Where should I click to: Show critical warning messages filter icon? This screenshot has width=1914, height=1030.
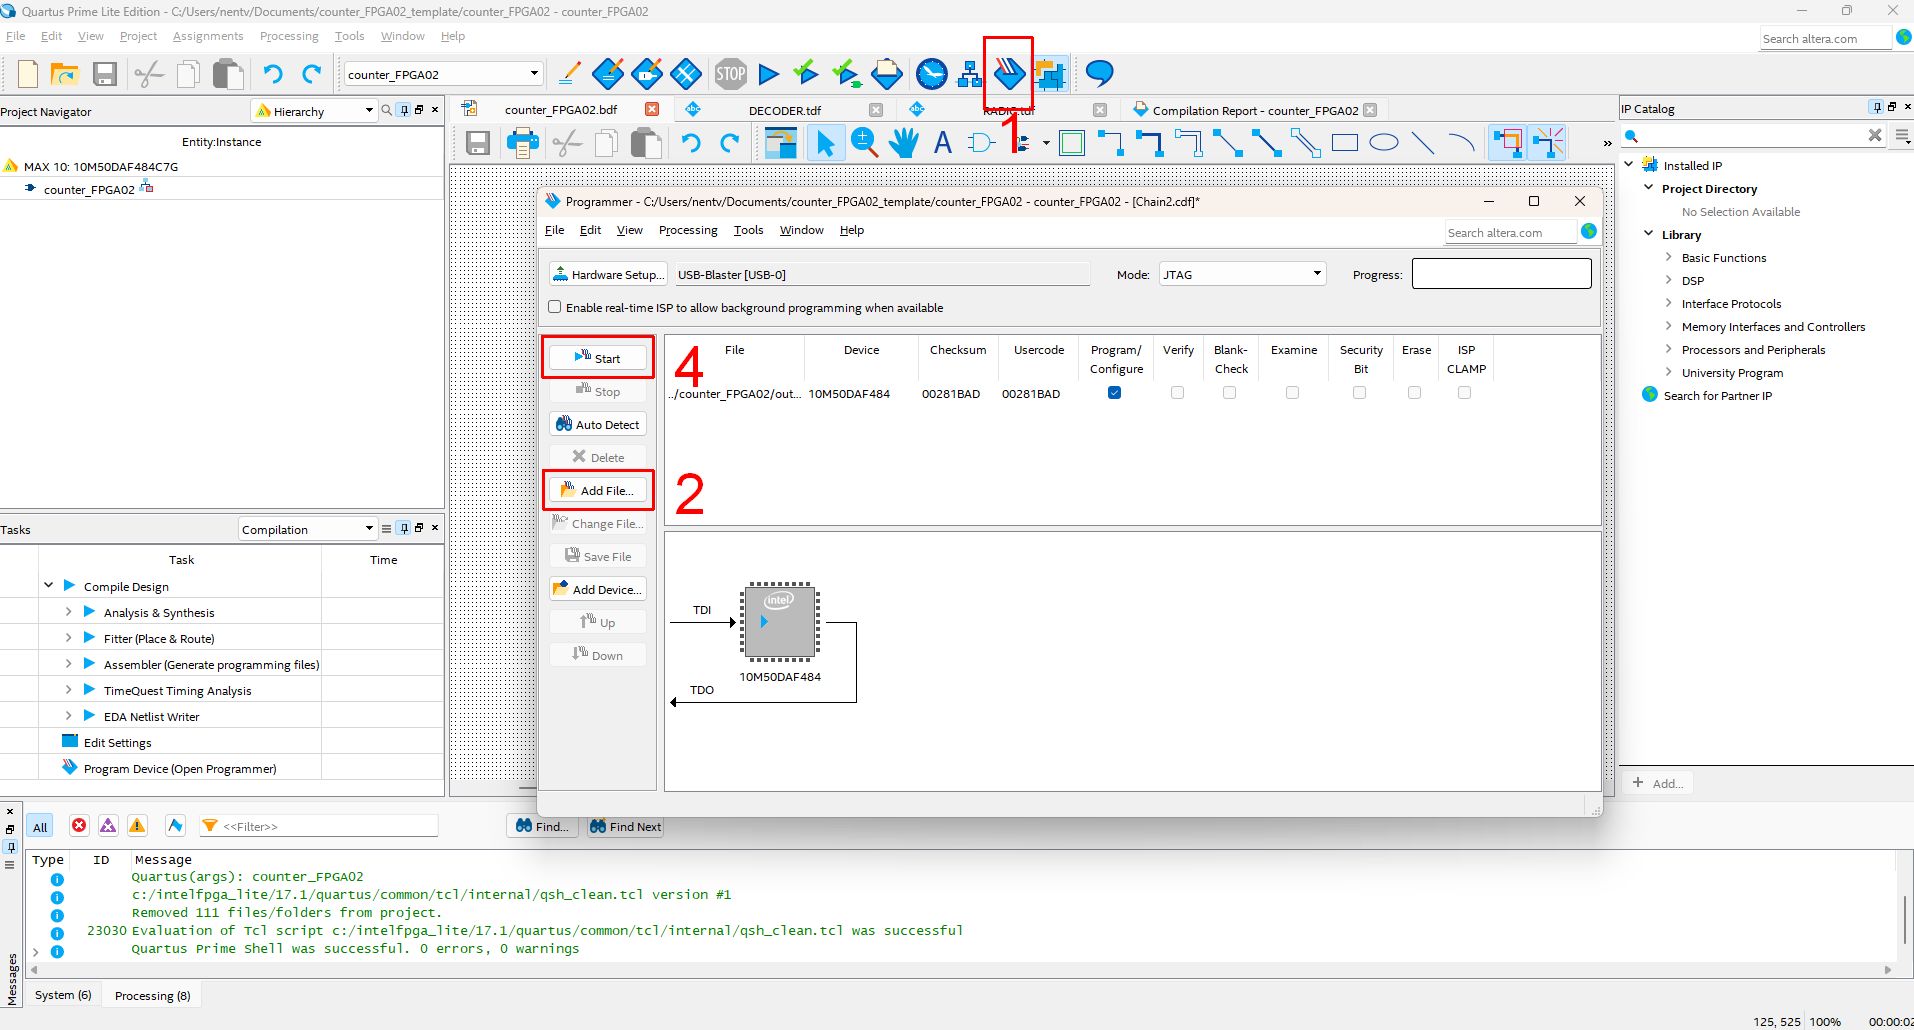108,825
